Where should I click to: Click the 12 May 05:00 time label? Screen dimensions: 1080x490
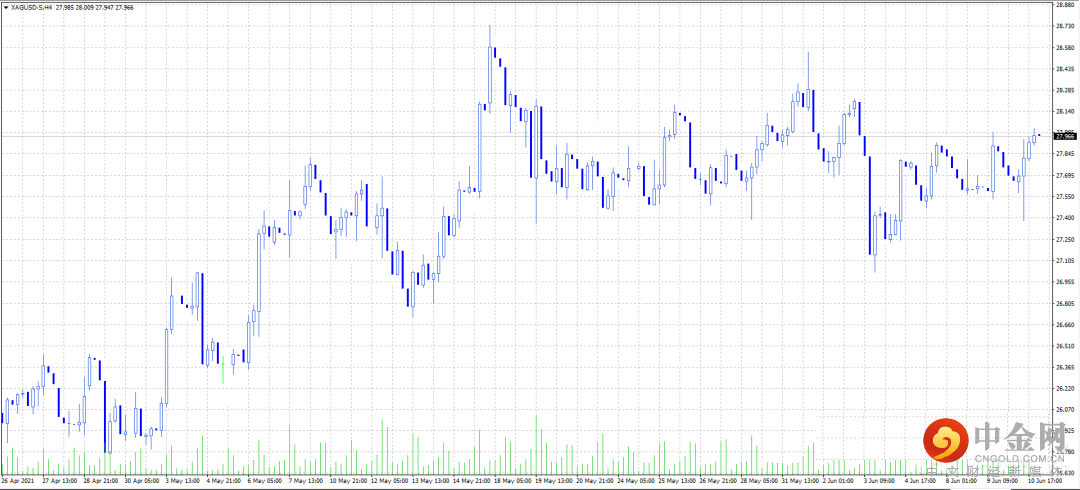click(389, 479)
